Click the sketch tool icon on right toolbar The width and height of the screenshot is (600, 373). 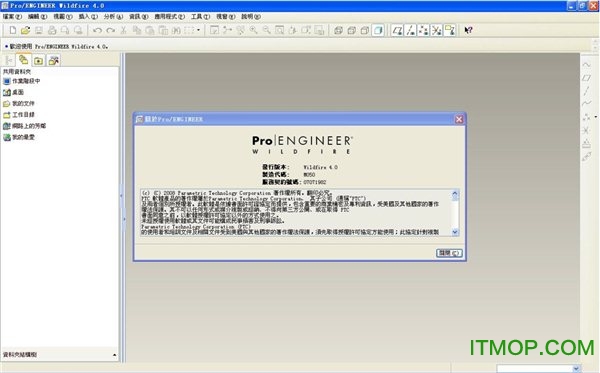click(x=586, y=64)
